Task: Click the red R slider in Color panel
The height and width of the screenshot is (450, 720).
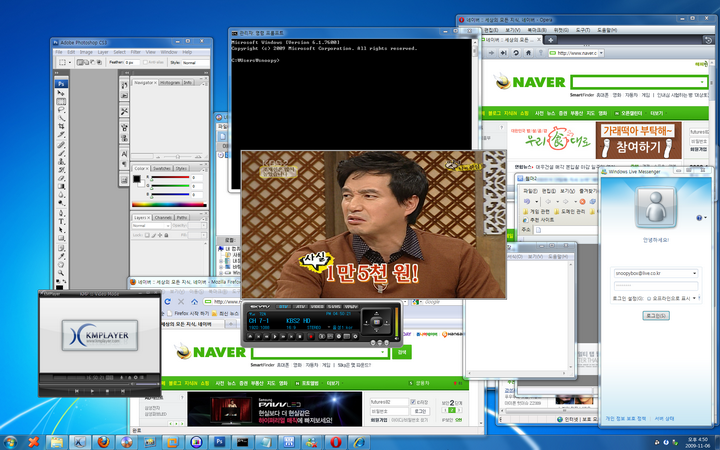Action: [170, 177]
